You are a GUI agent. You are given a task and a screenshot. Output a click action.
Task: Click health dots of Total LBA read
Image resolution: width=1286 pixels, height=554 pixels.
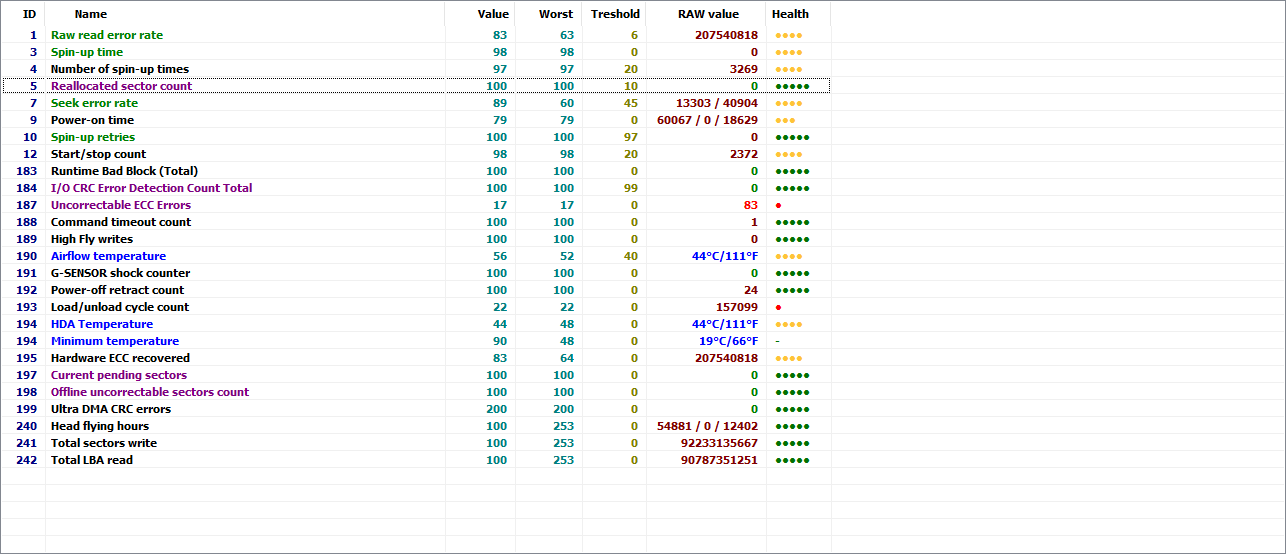[x=792, y=460]
